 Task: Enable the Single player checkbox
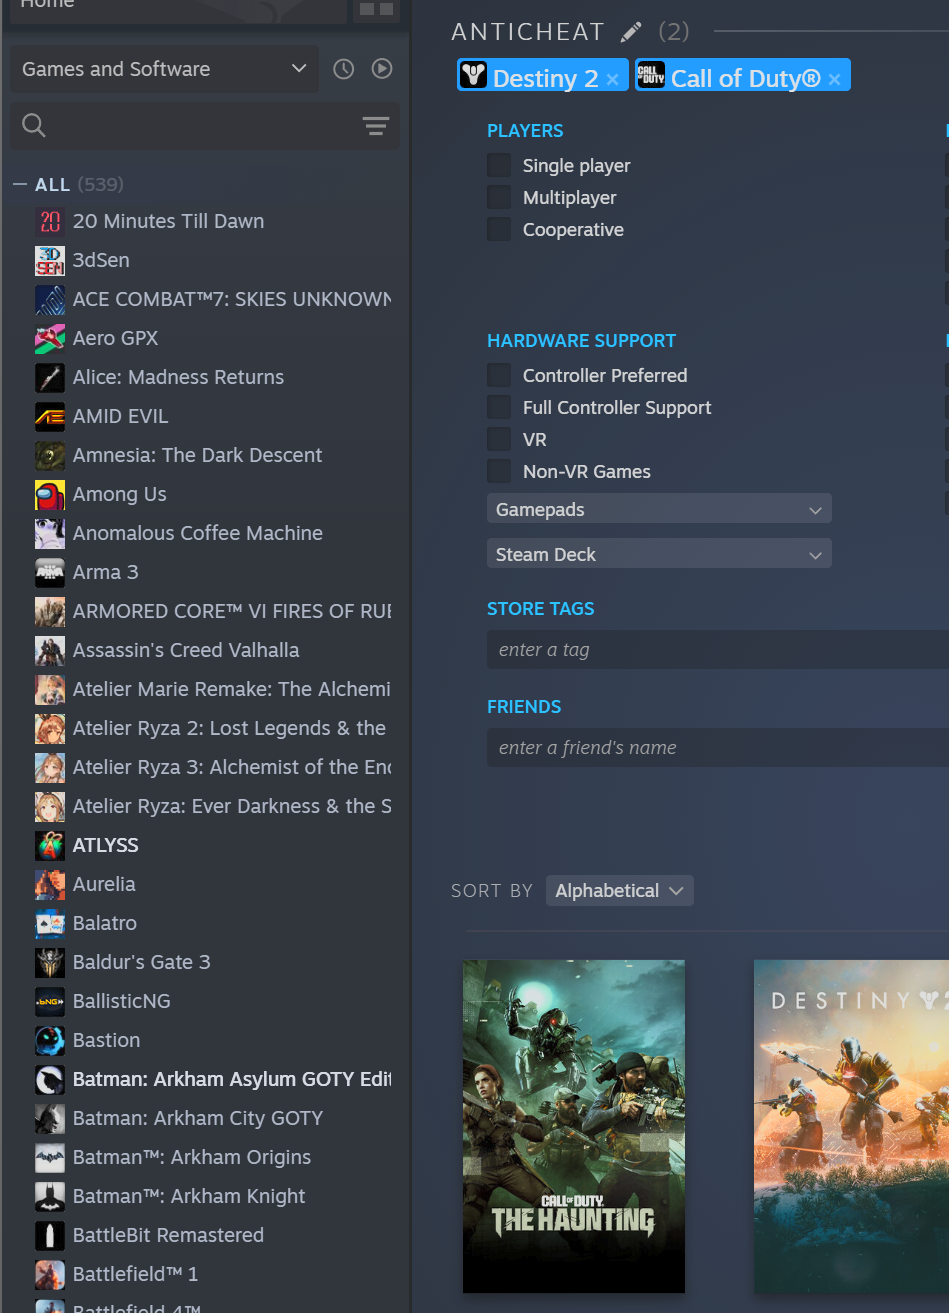[x=499, y=165]
